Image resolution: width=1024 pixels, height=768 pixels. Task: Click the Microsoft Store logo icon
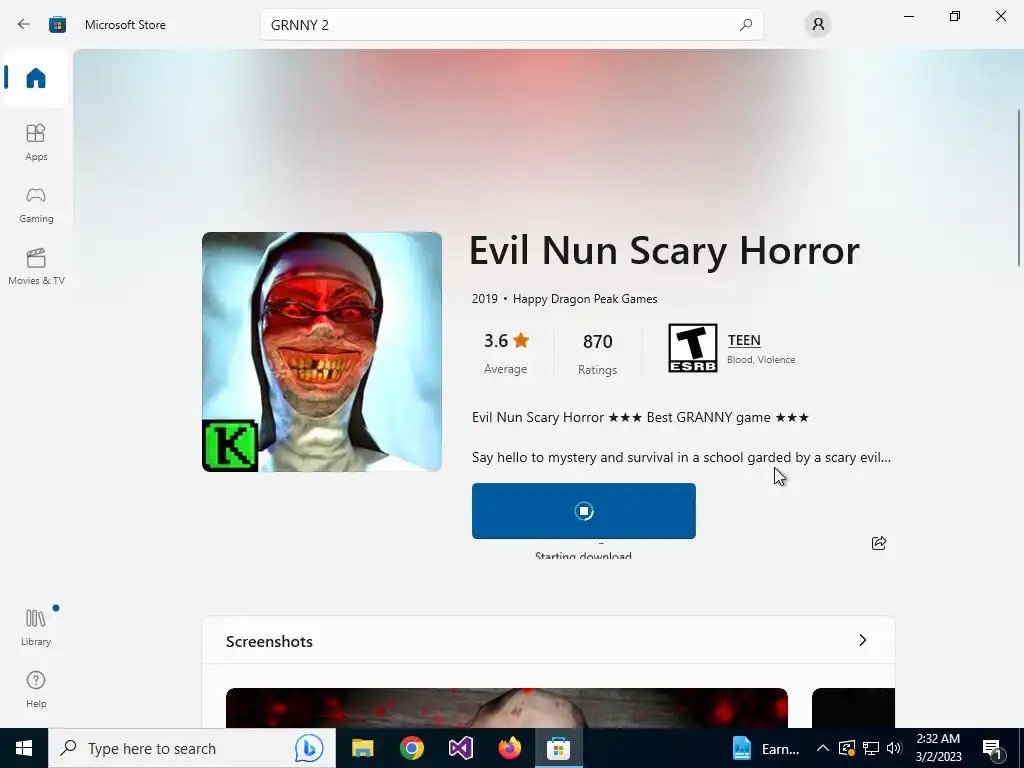(57, 25)
